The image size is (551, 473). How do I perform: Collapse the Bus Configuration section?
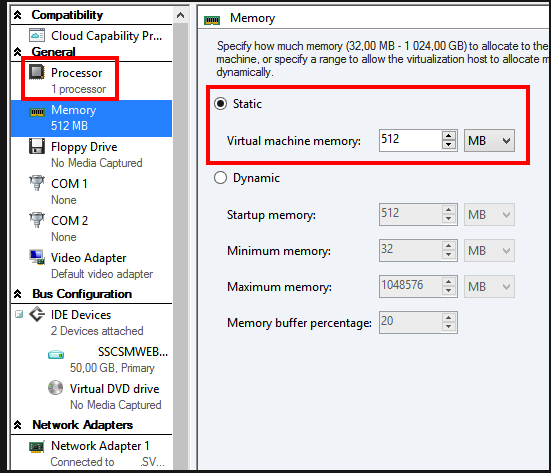(18, 294)
